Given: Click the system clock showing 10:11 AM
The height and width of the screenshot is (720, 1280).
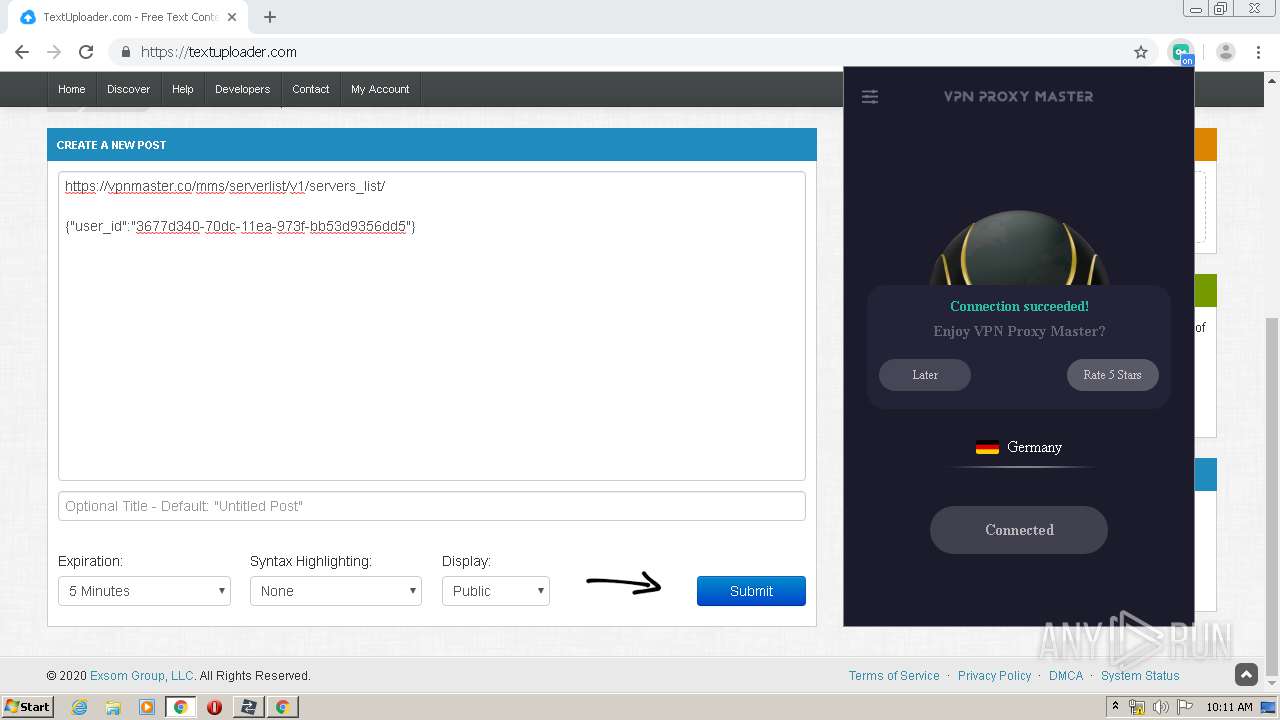Looking at the screenshot, I should point(1229,707).
